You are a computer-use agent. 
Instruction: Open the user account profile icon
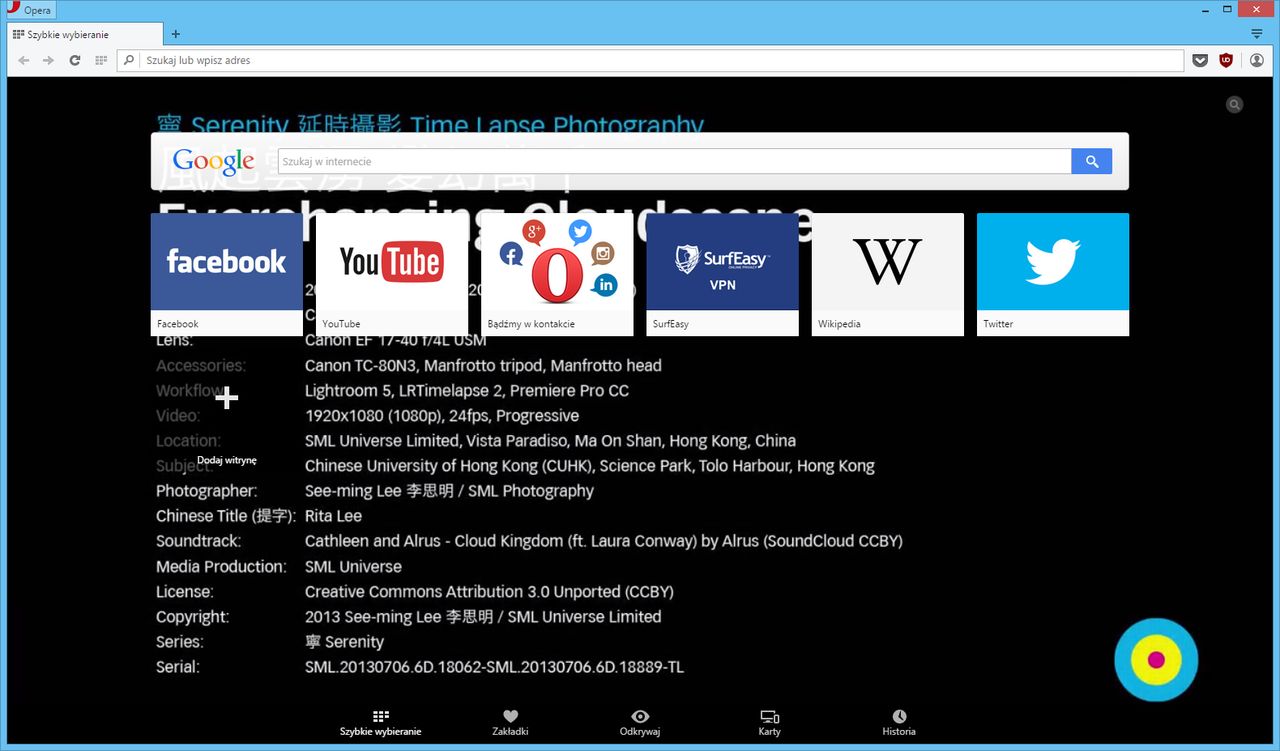pos(1257,60)
